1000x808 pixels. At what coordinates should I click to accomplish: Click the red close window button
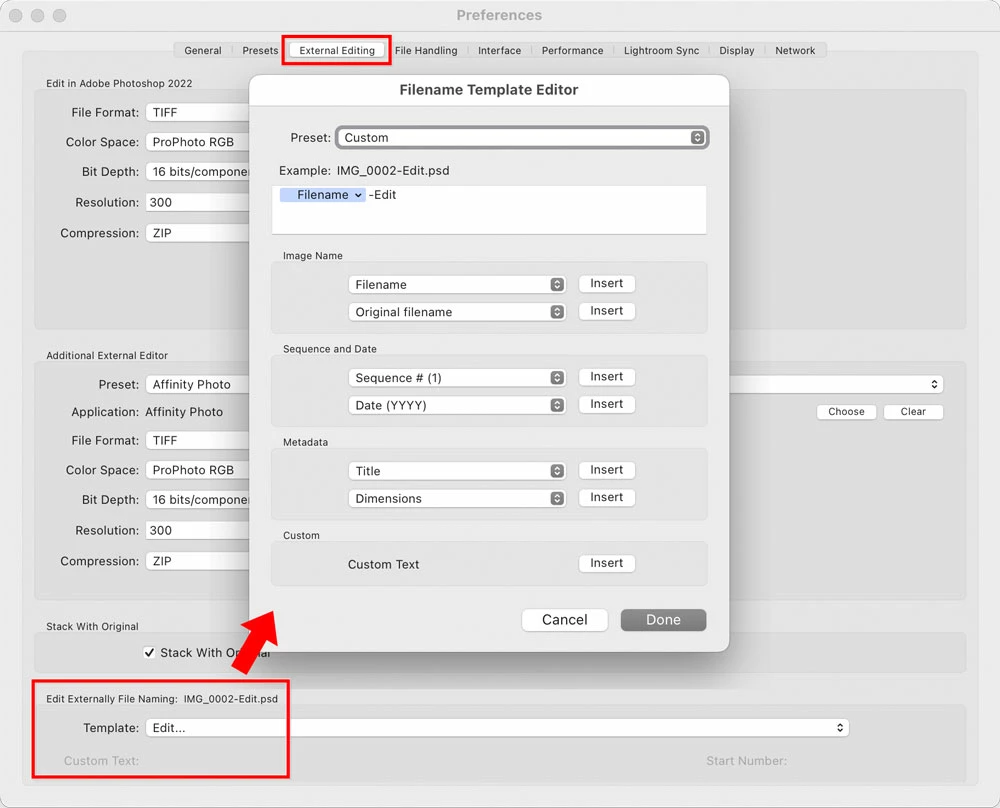16,15
